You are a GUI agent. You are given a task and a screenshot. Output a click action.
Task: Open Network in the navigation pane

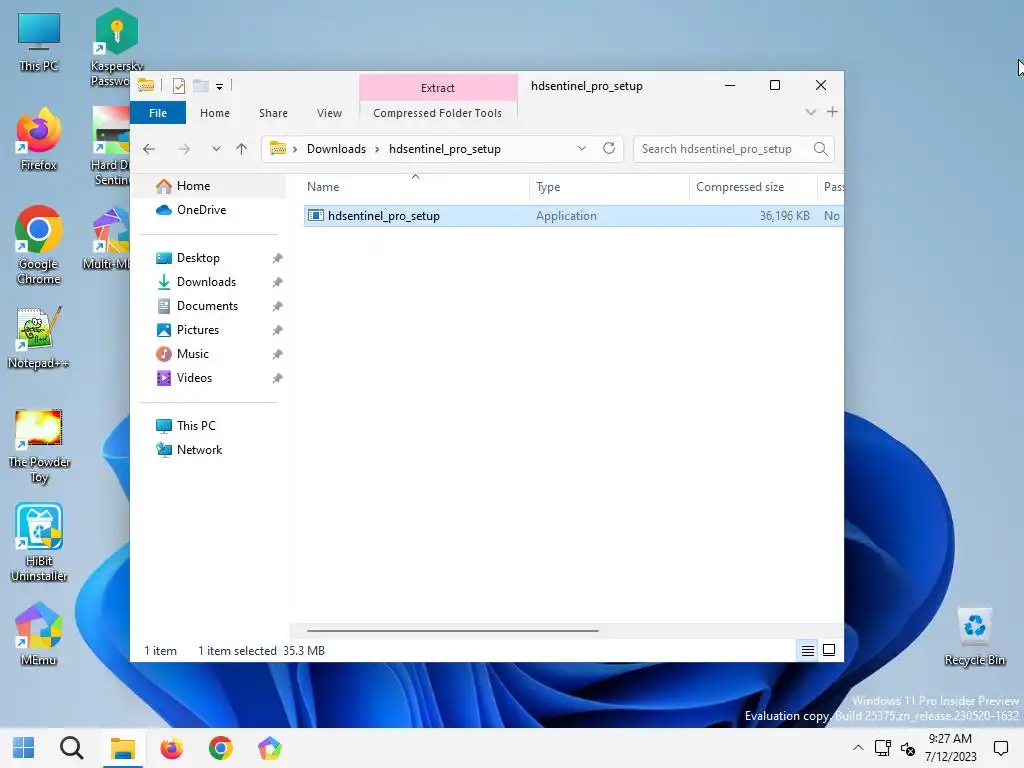199,450
